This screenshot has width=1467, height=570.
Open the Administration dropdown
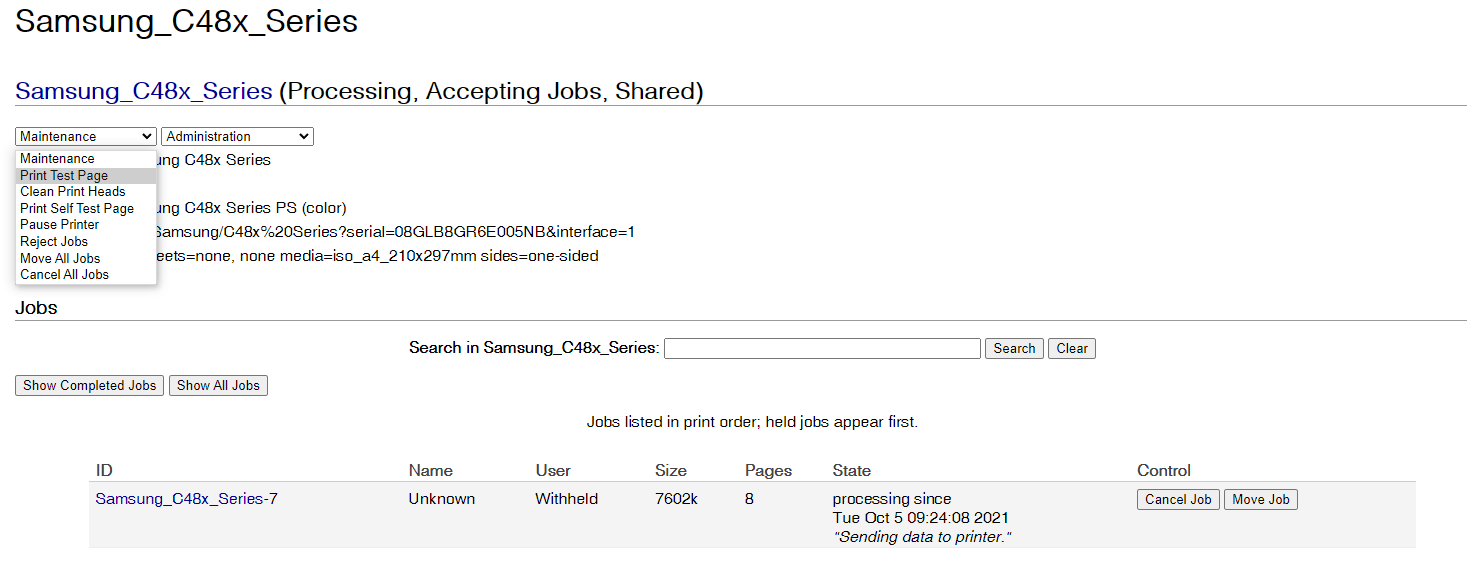tap(237, 136)
